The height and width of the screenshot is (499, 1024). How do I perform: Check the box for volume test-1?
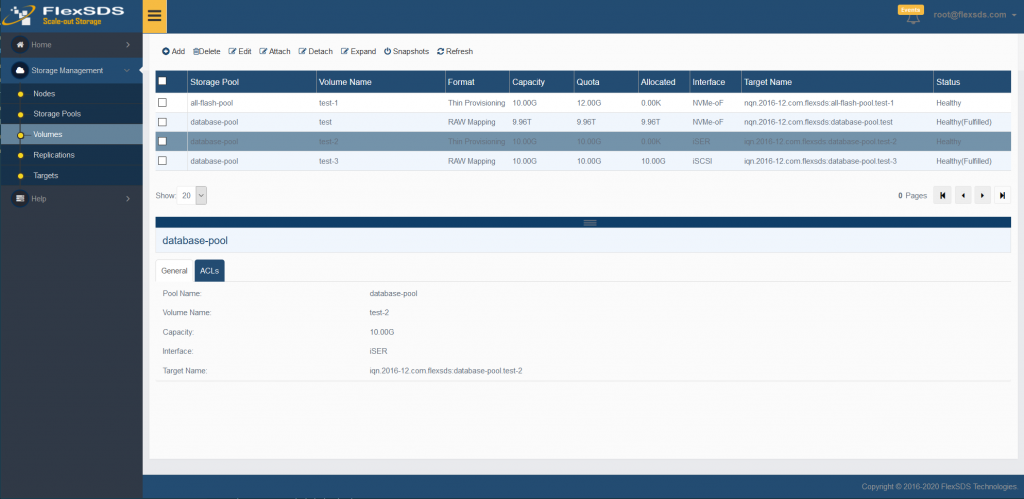[163, 103]
